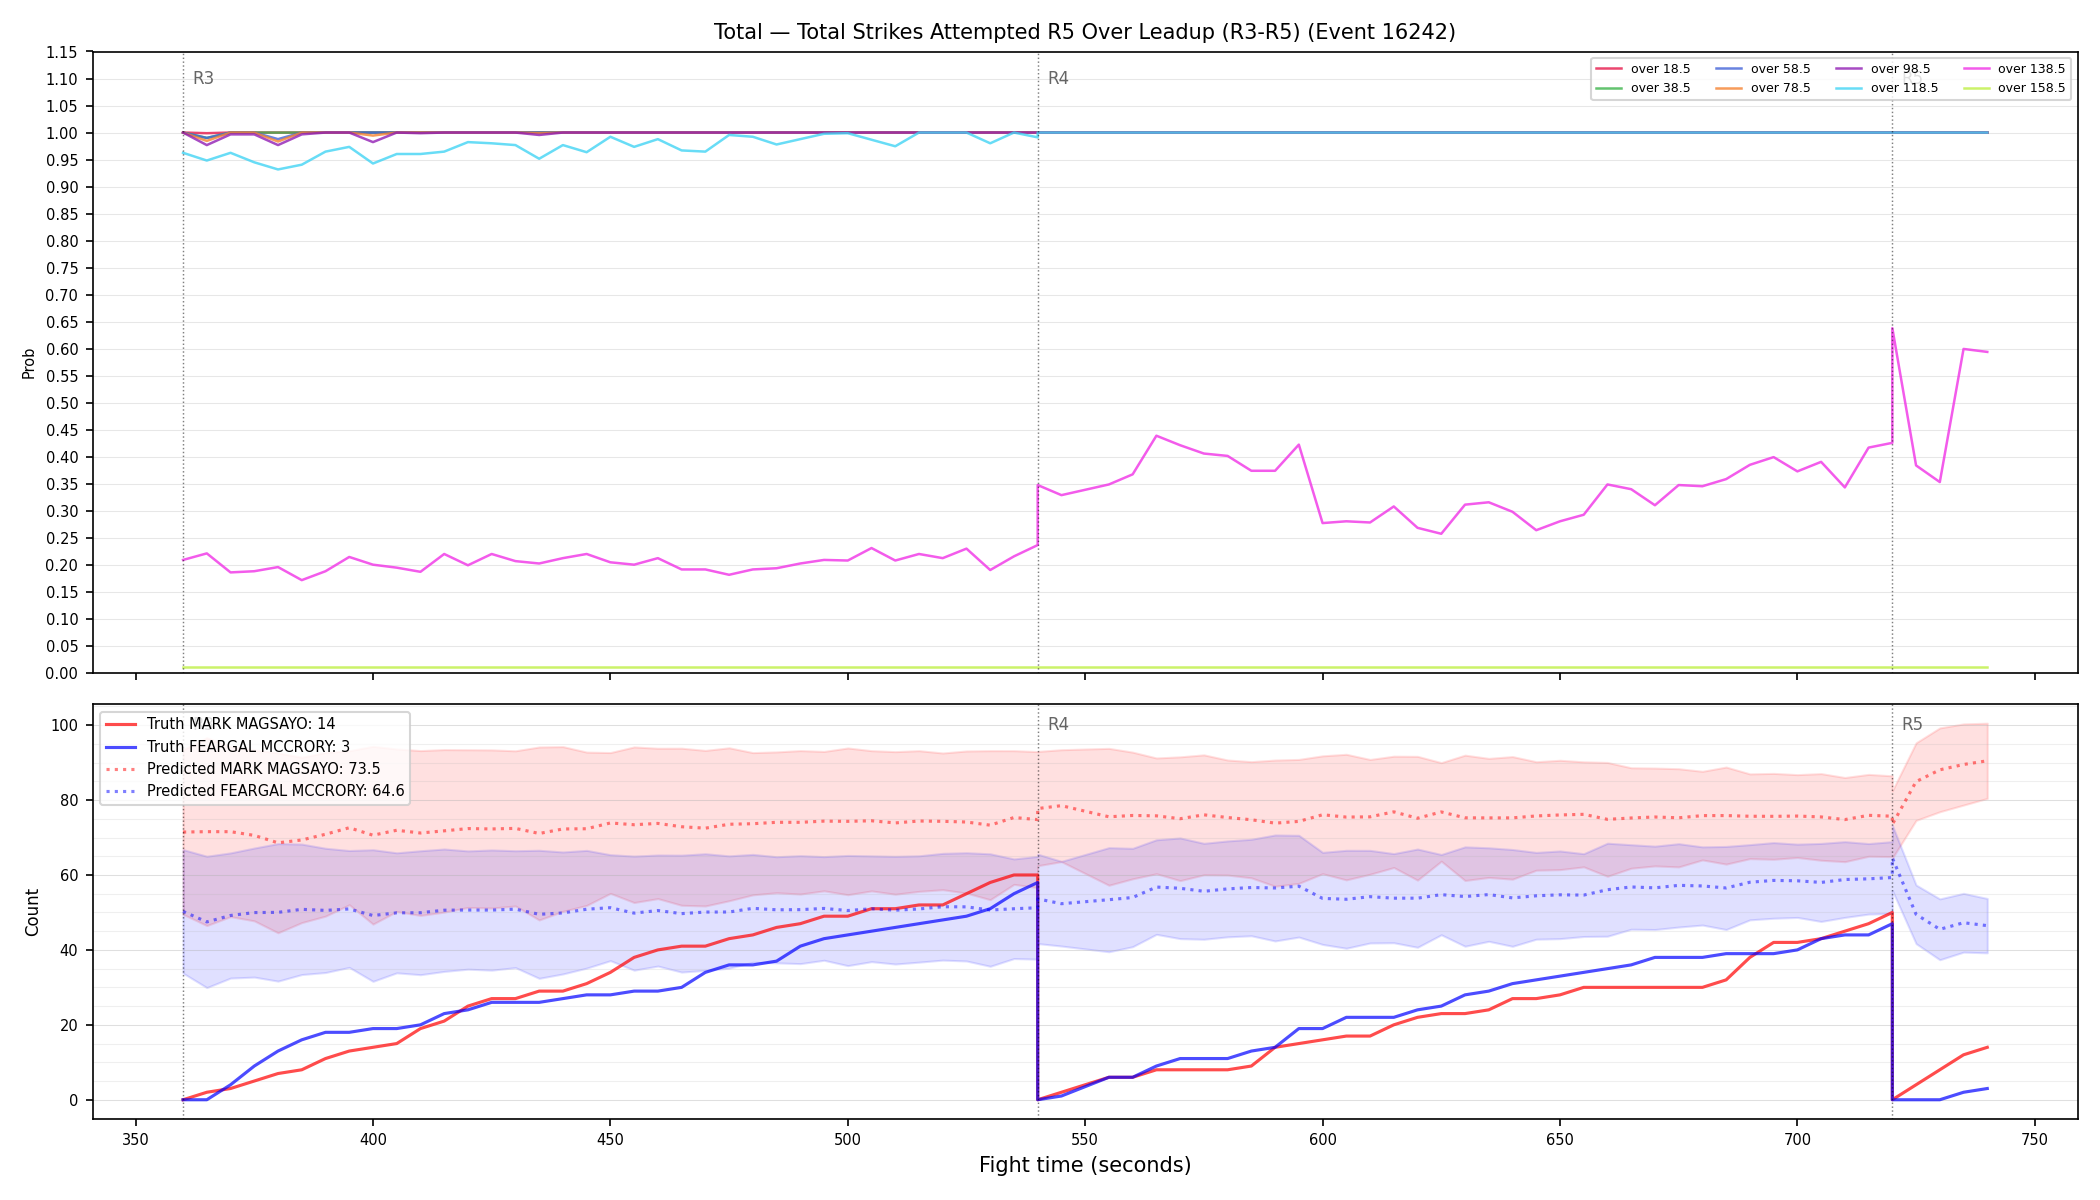The image size is (2100, 1200).
Task: Click the 100 tick on the Count axis
Action: pyautogui.click(x=66, y=725)
